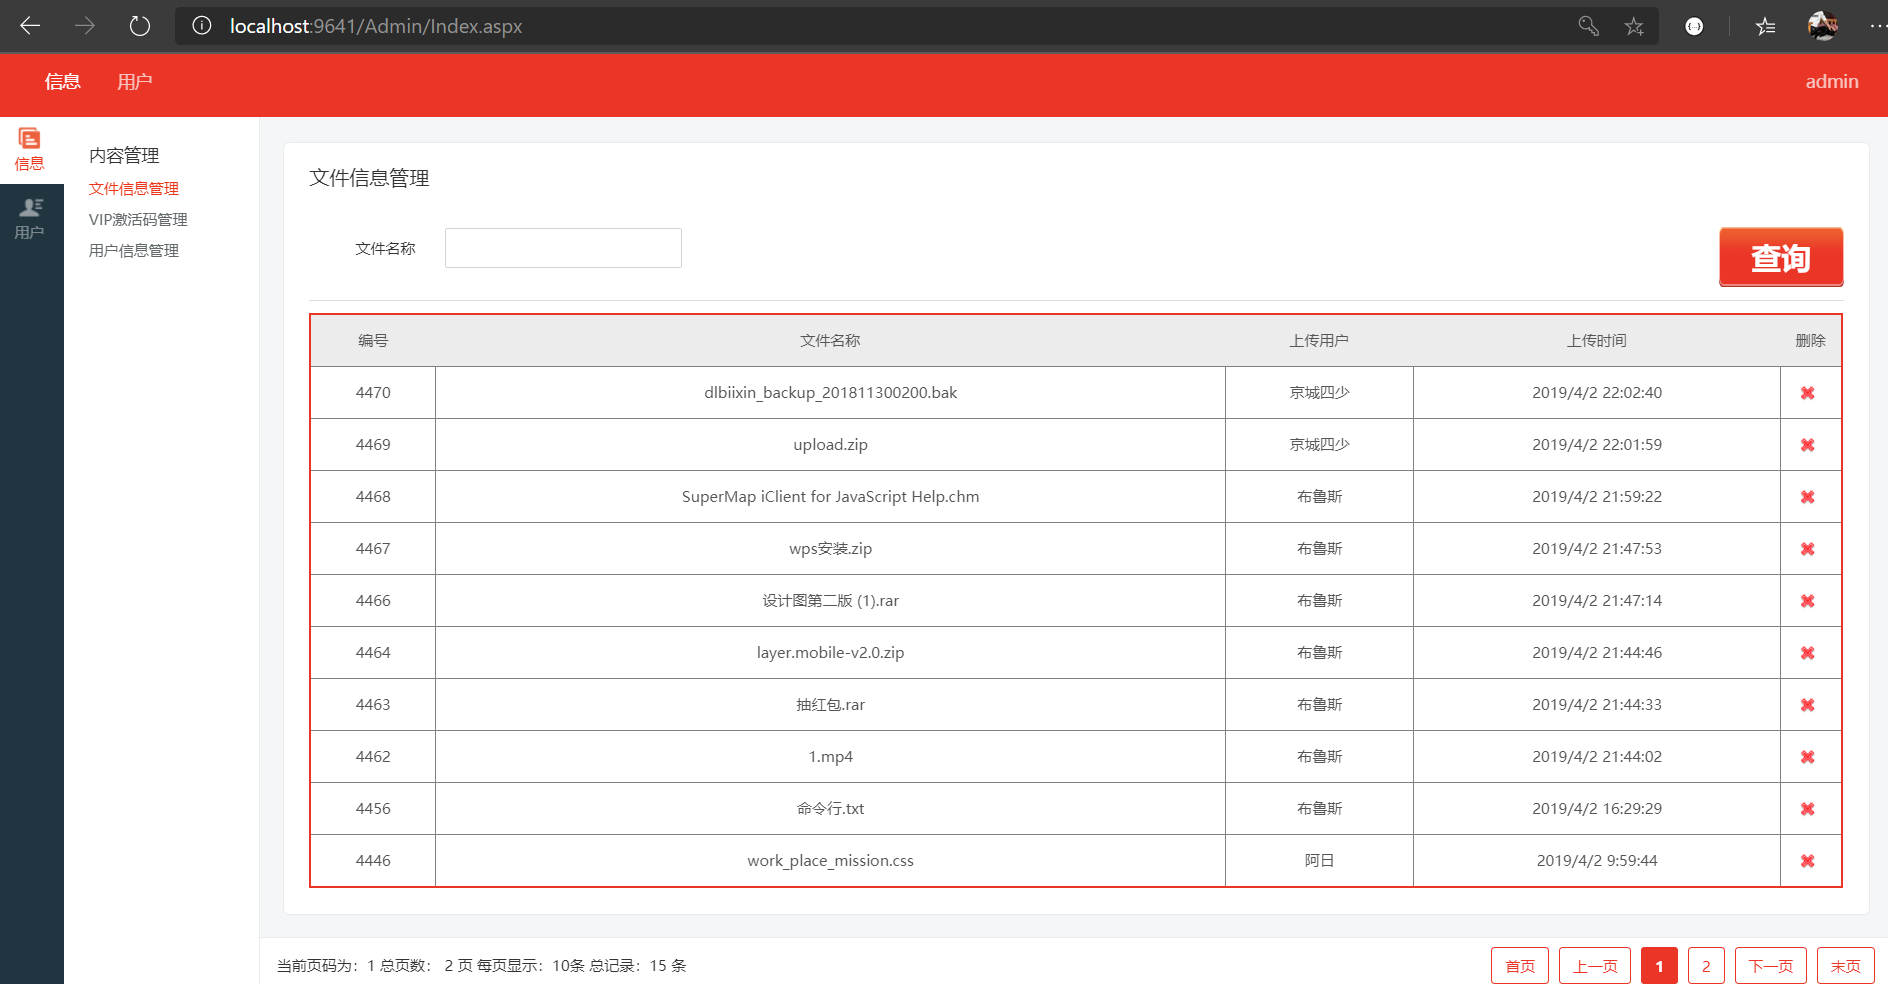Go back in browser history

[x=30, y=26]
